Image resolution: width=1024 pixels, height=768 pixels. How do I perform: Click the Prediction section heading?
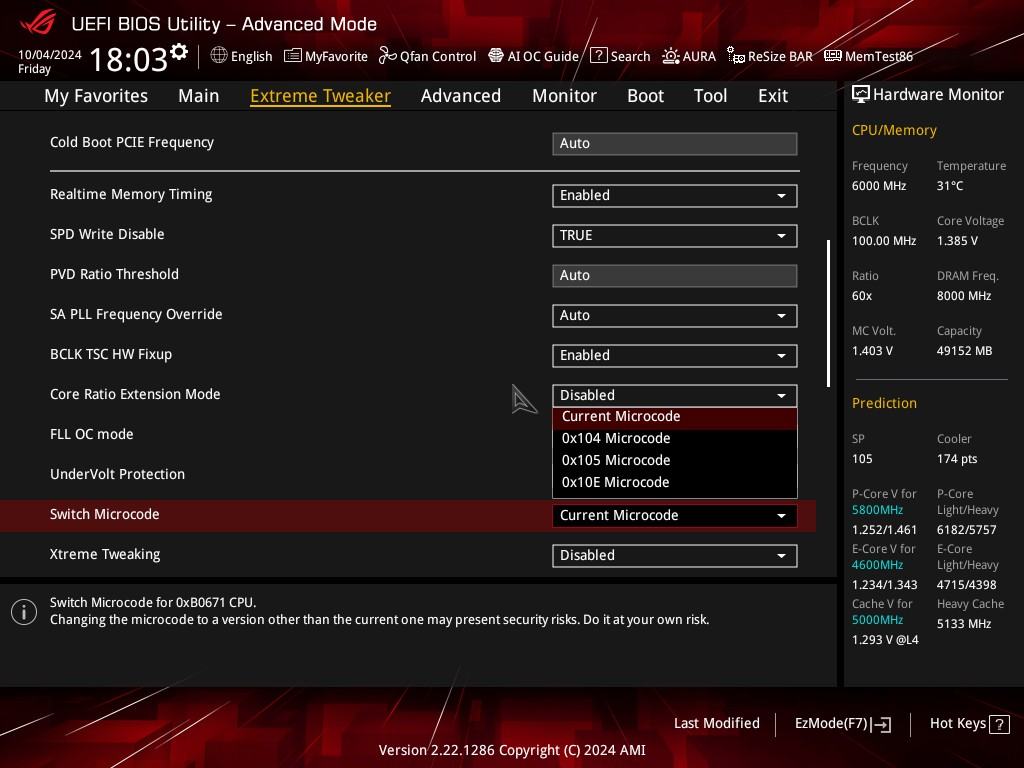884,403
